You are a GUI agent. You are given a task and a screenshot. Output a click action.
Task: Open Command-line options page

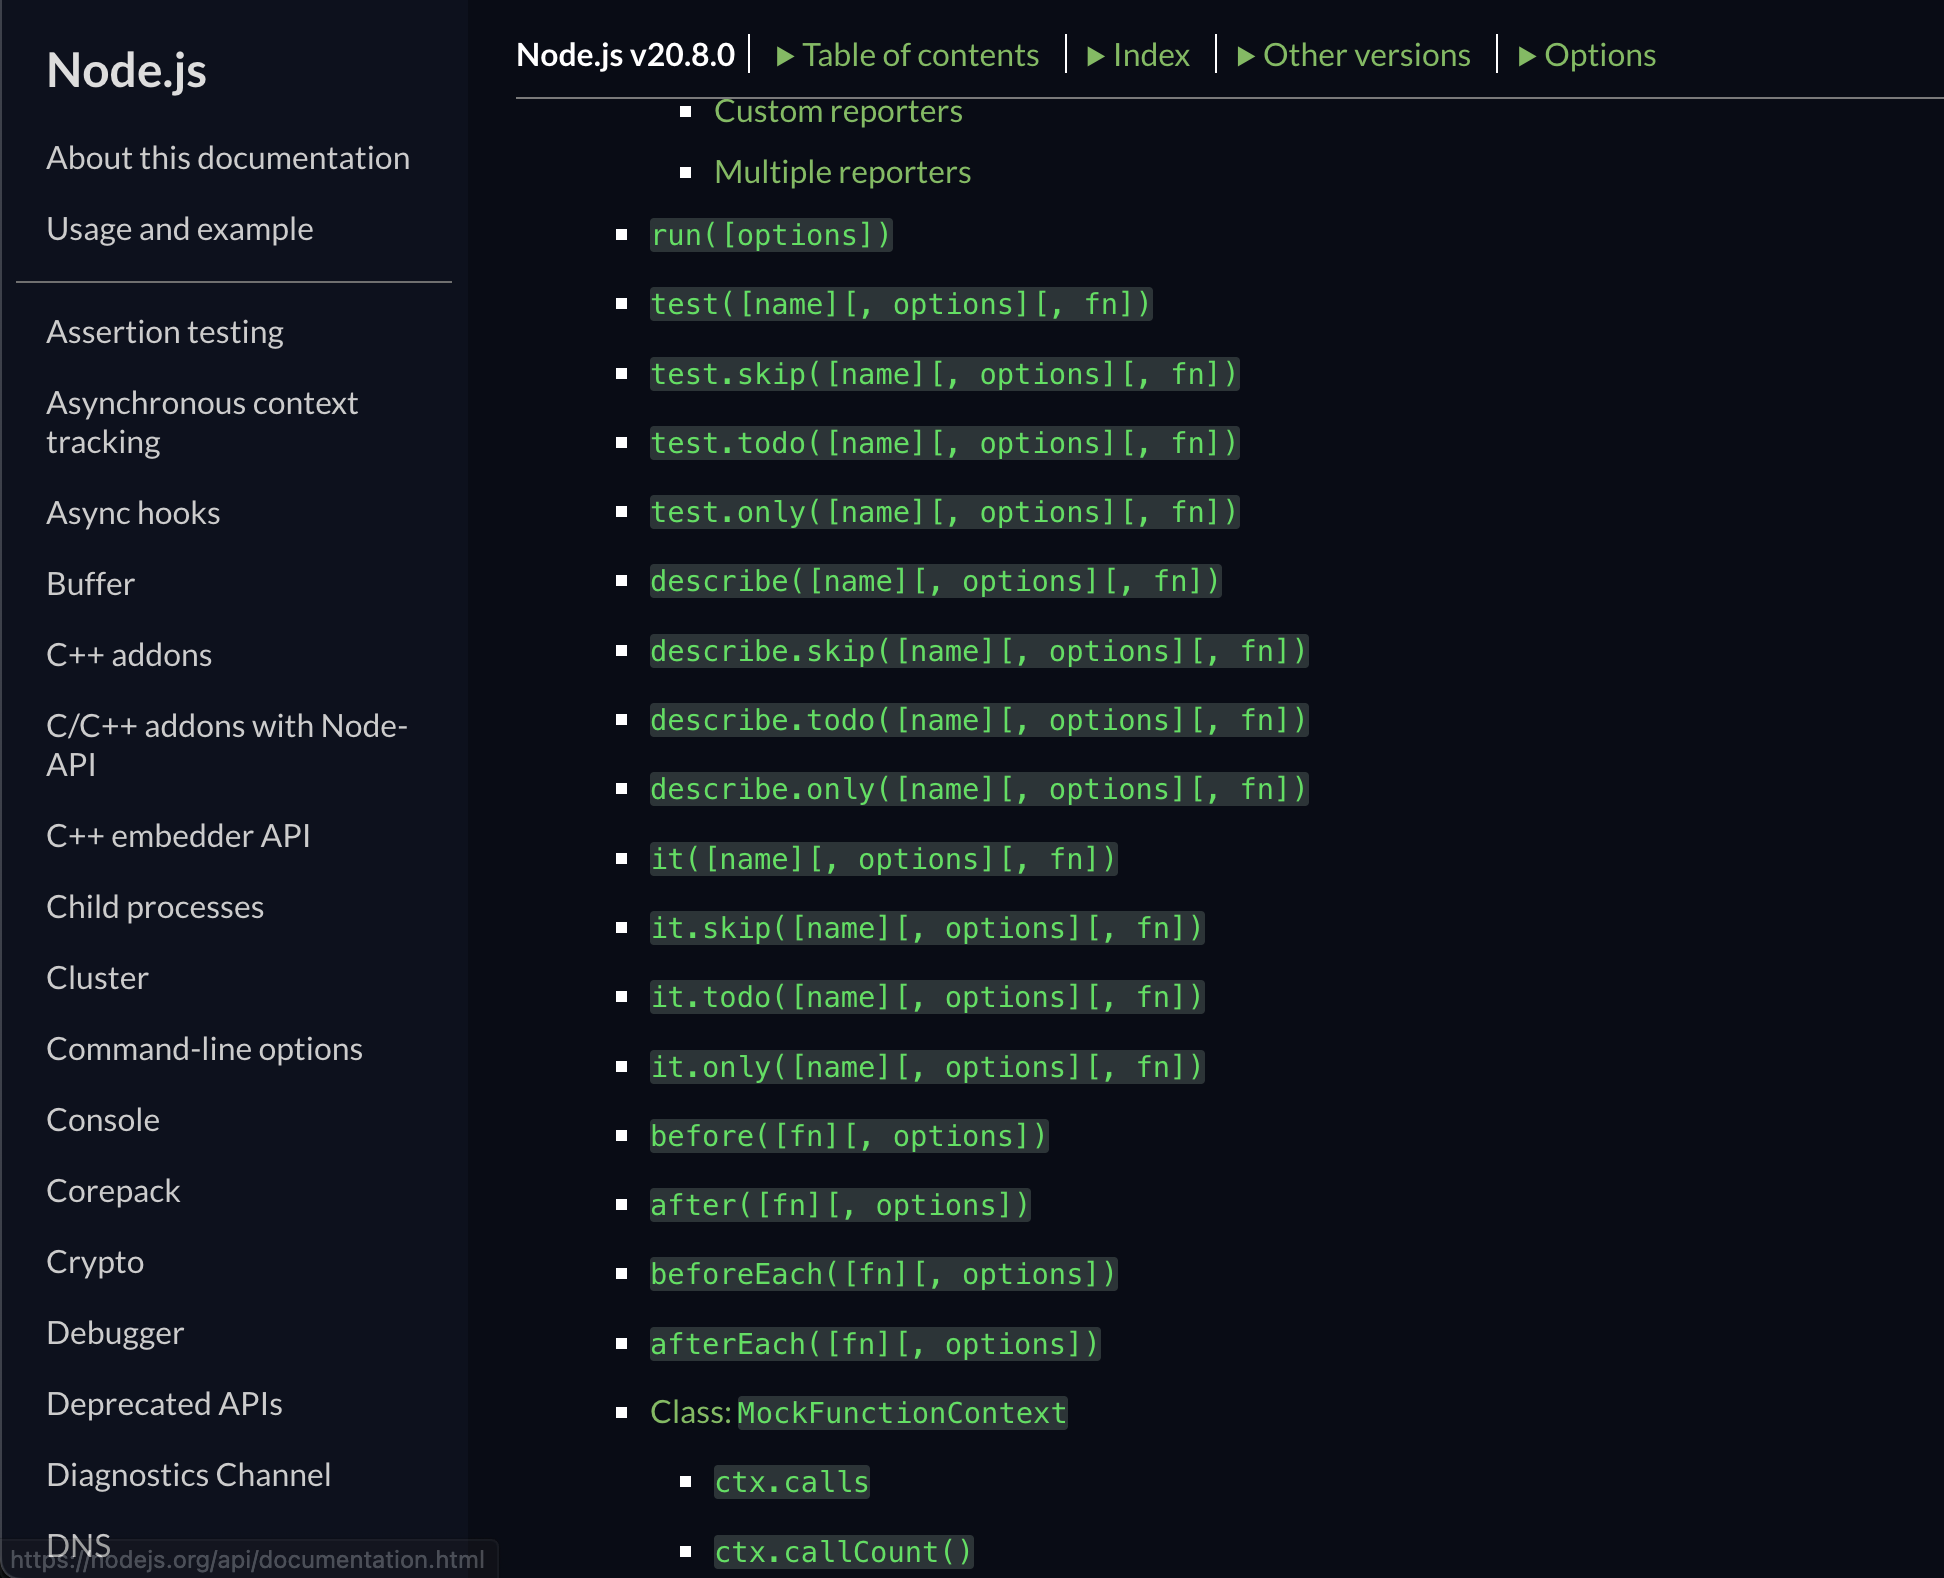pyautogui.click(x=204, y=1049)
